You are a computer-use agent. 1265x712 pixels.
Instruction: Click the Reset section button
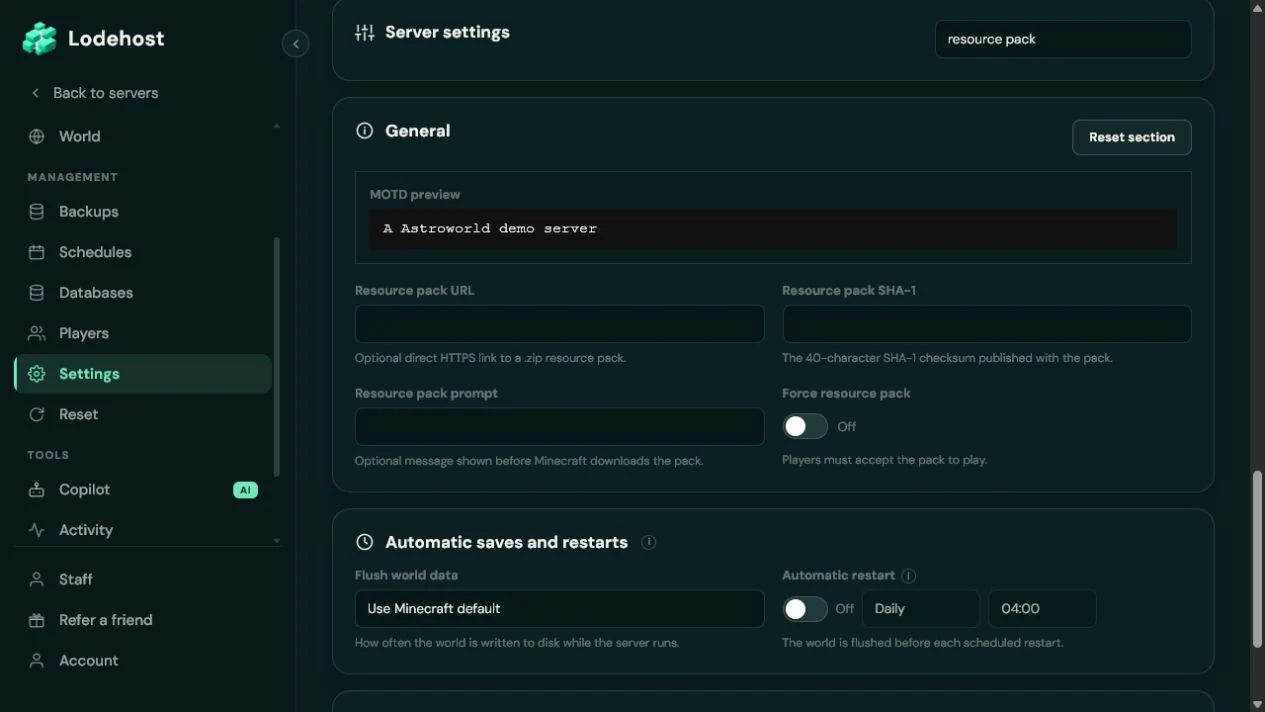coord(1131,138)
